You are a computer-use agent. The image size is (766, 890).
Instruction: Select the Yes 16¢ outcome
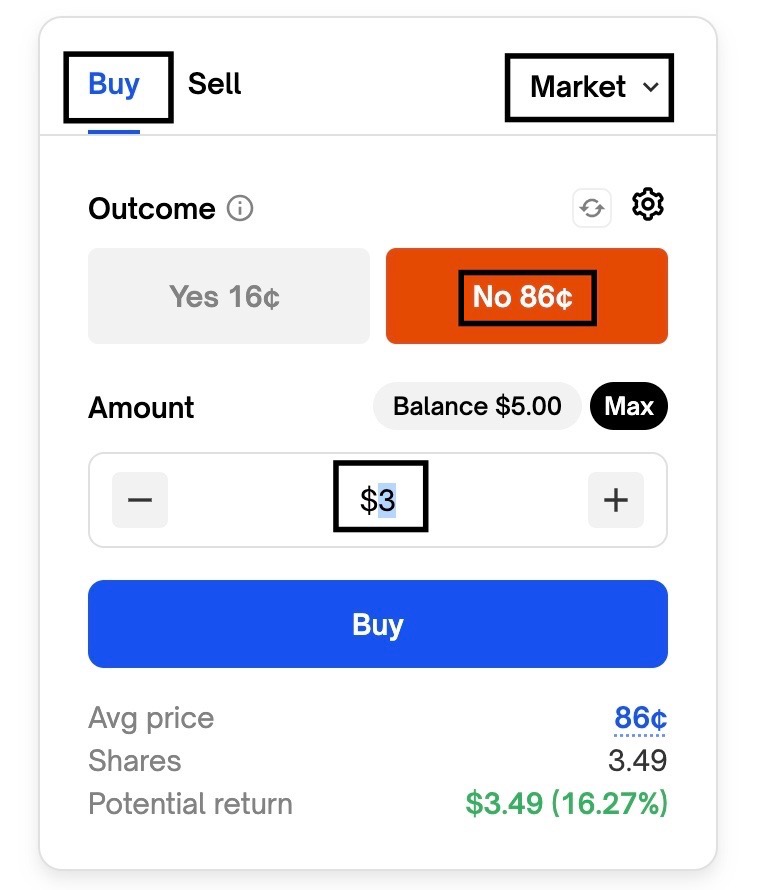tap(228, 296)
